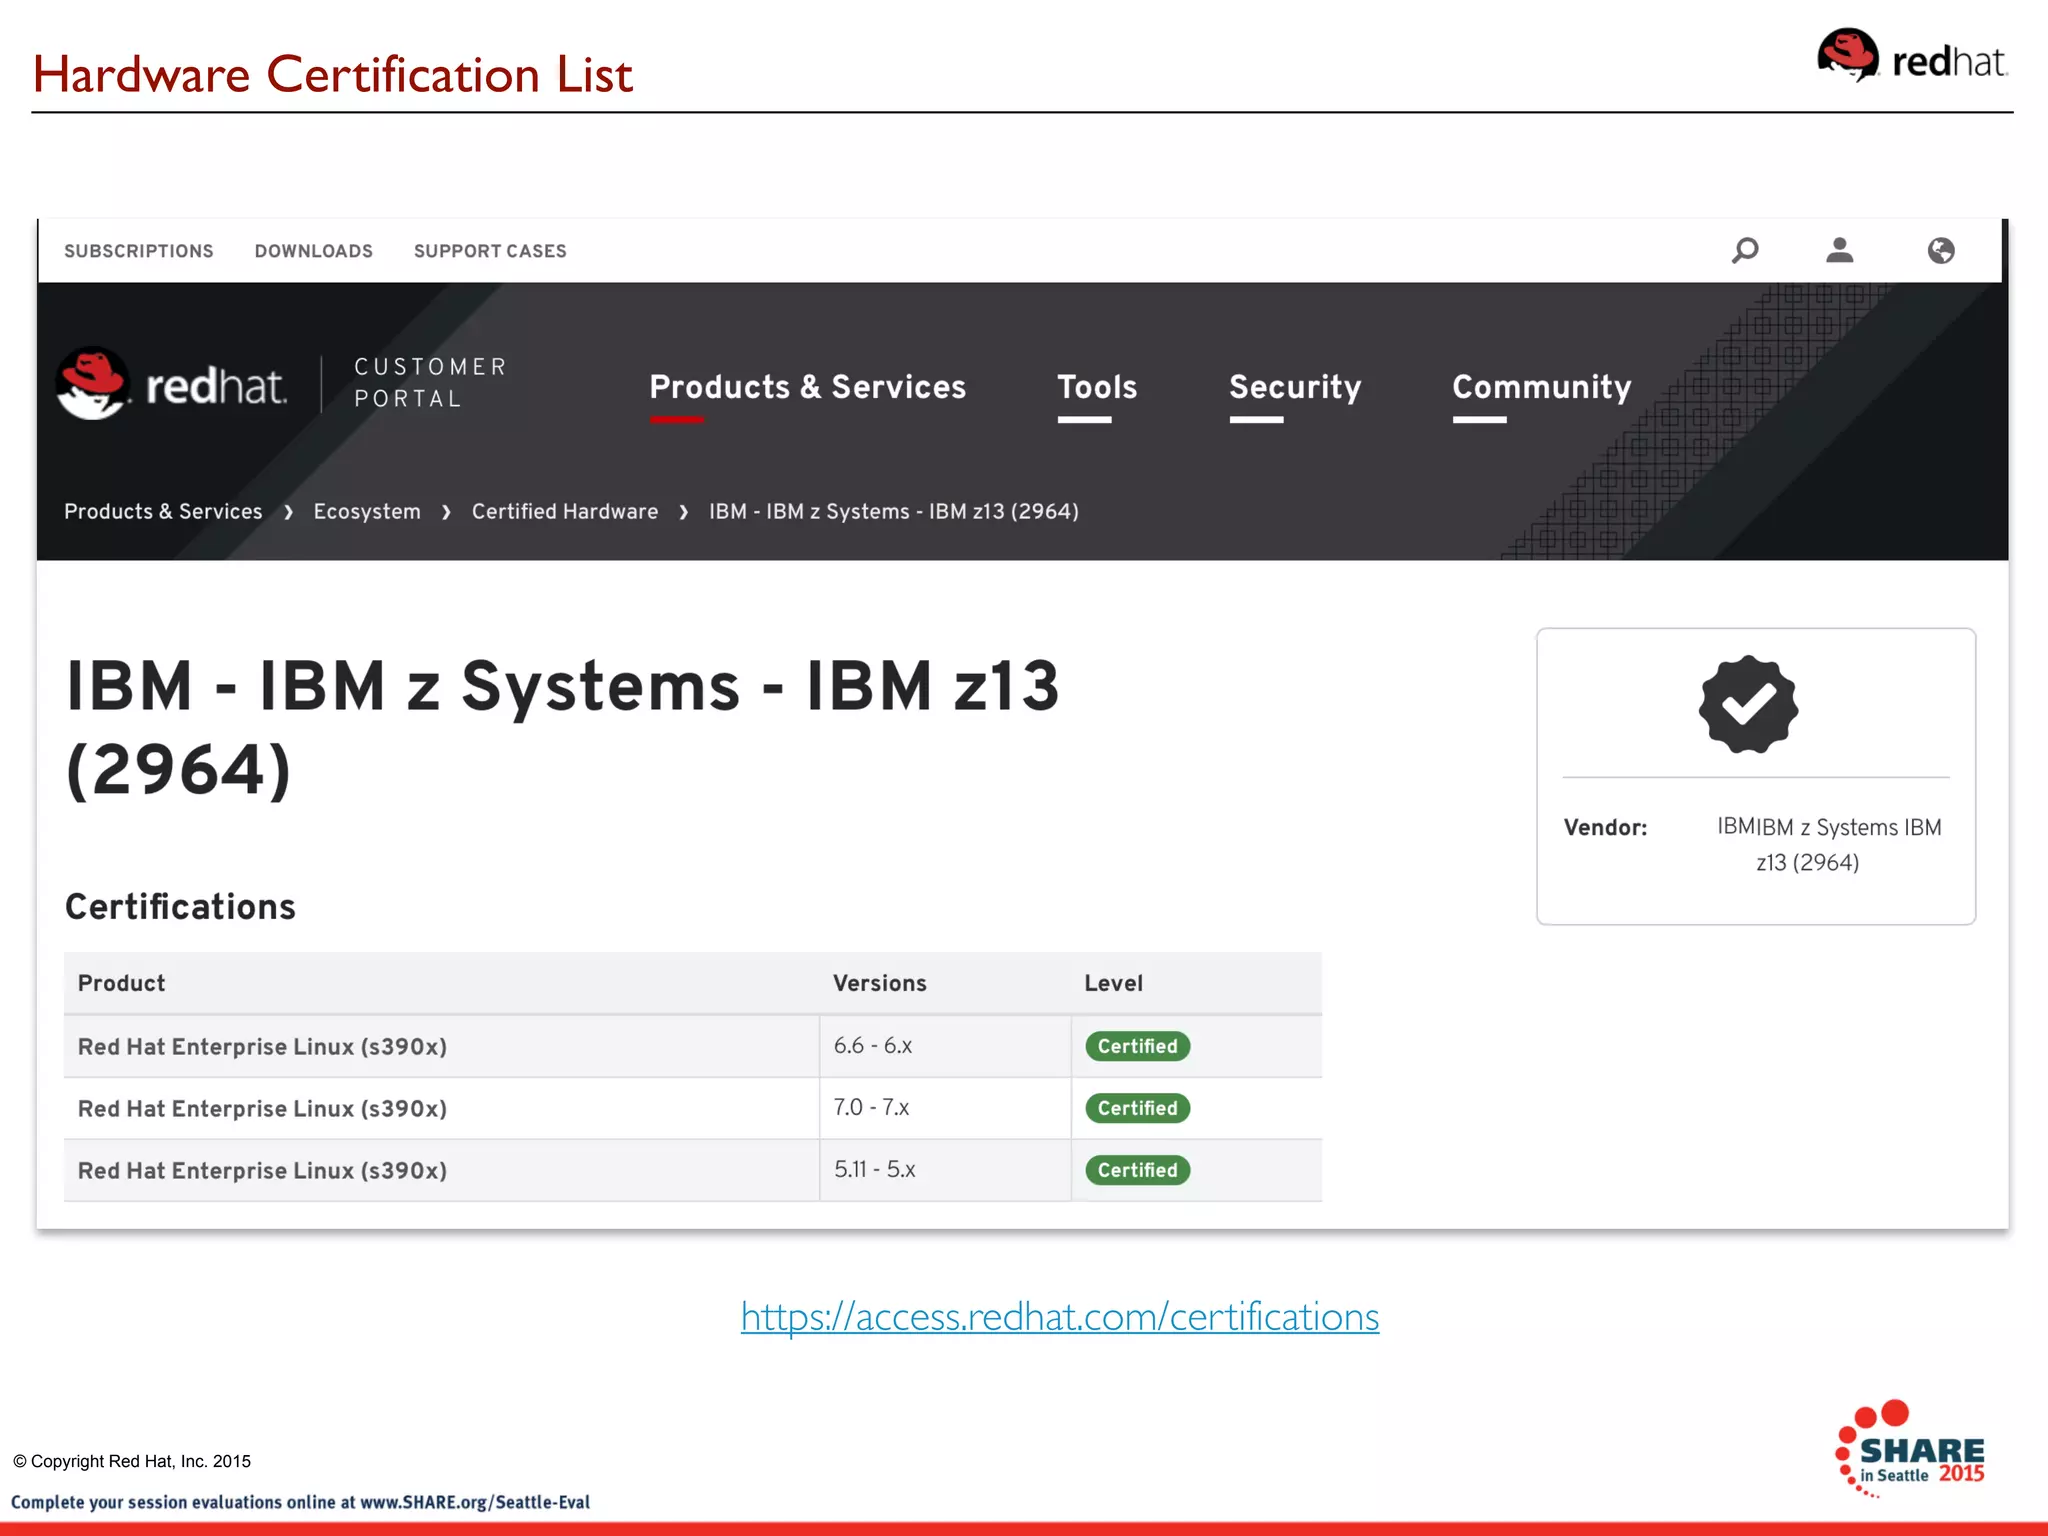Click the vendor value 'IBMIBM z Systems IBM z13 (2964)'
2048x1536 pixels.
(x=1828, y=845)
